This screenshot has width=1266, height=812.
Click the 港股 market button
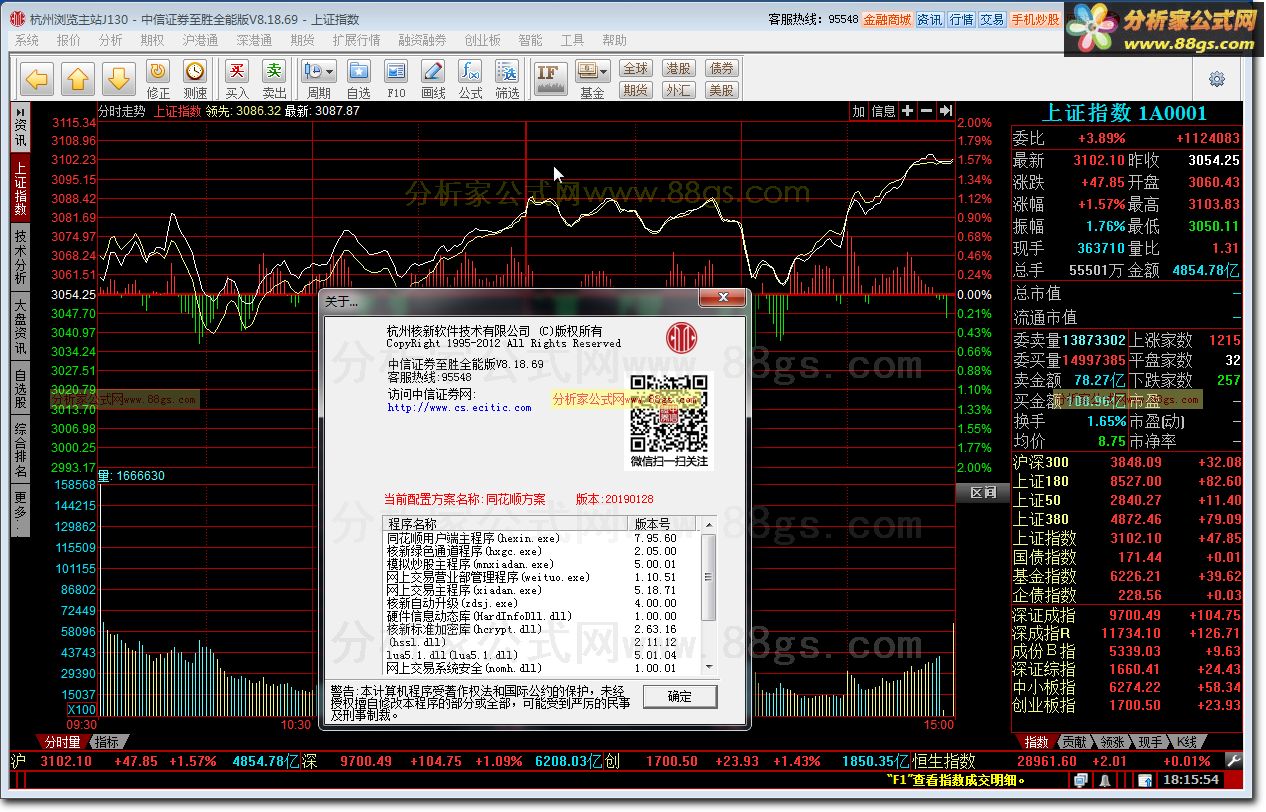pyautogui.click(x=678, y=68)
